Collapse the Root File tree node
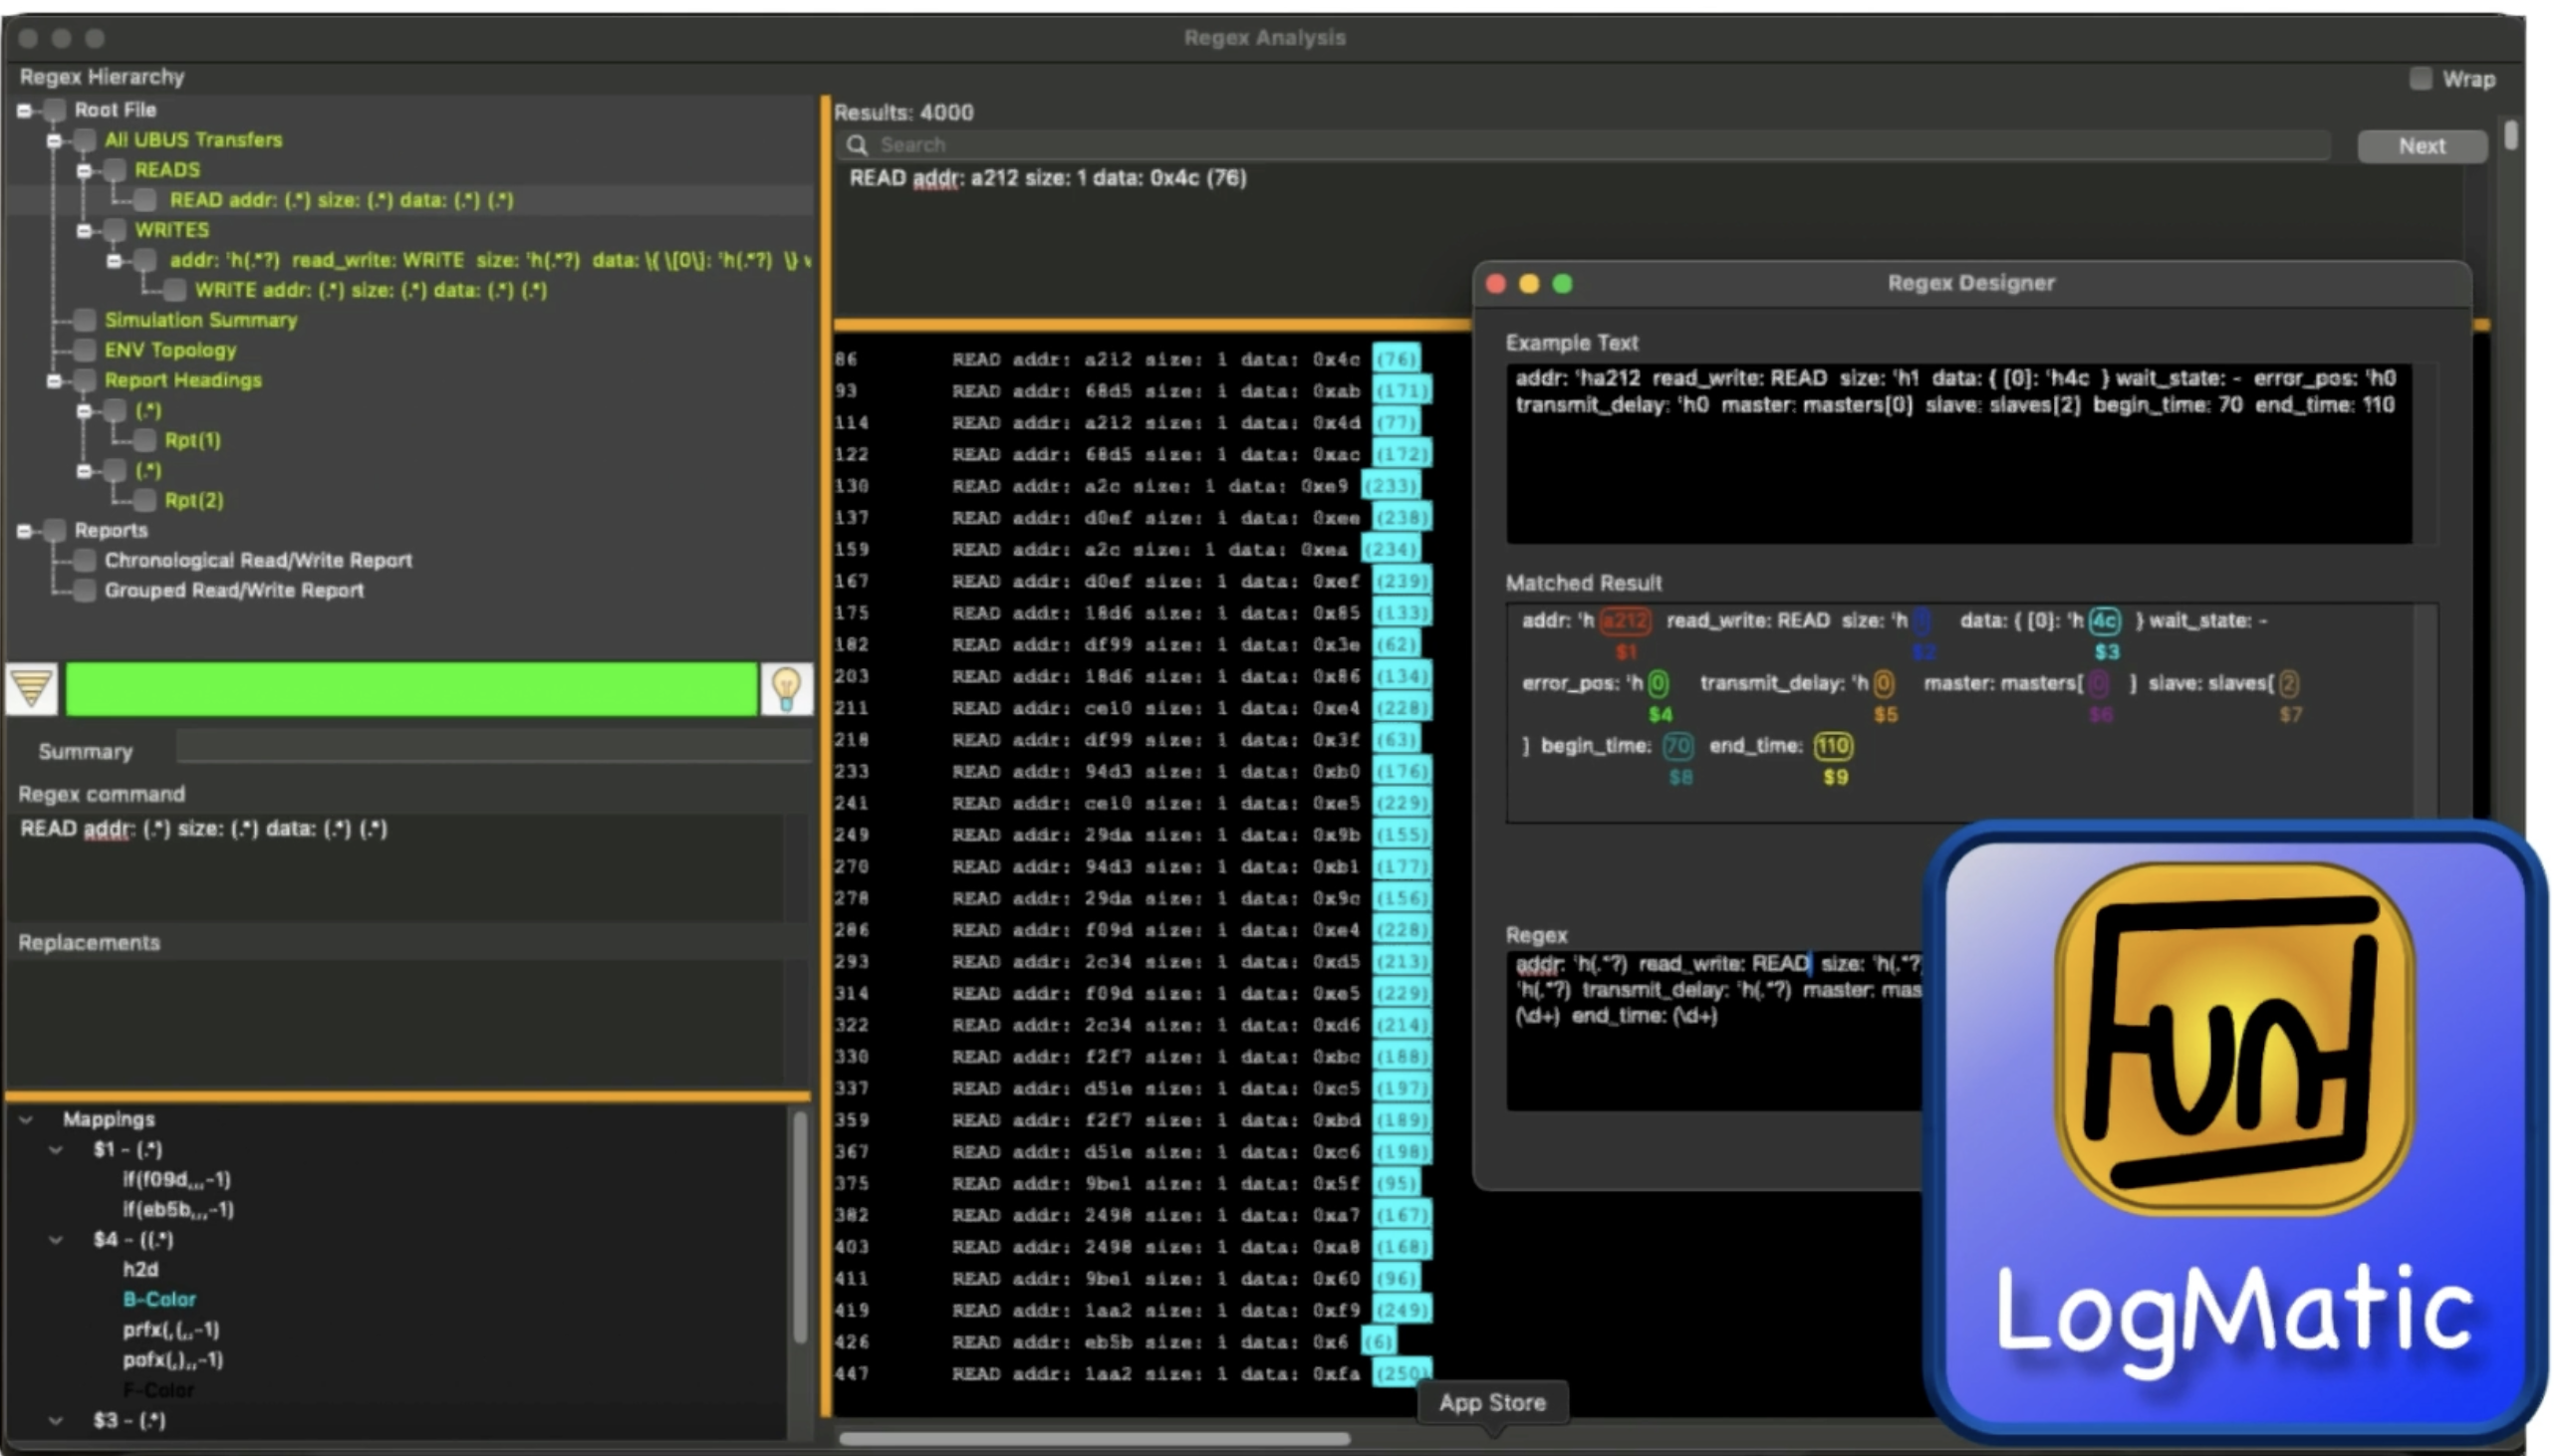 click(24, 110)
